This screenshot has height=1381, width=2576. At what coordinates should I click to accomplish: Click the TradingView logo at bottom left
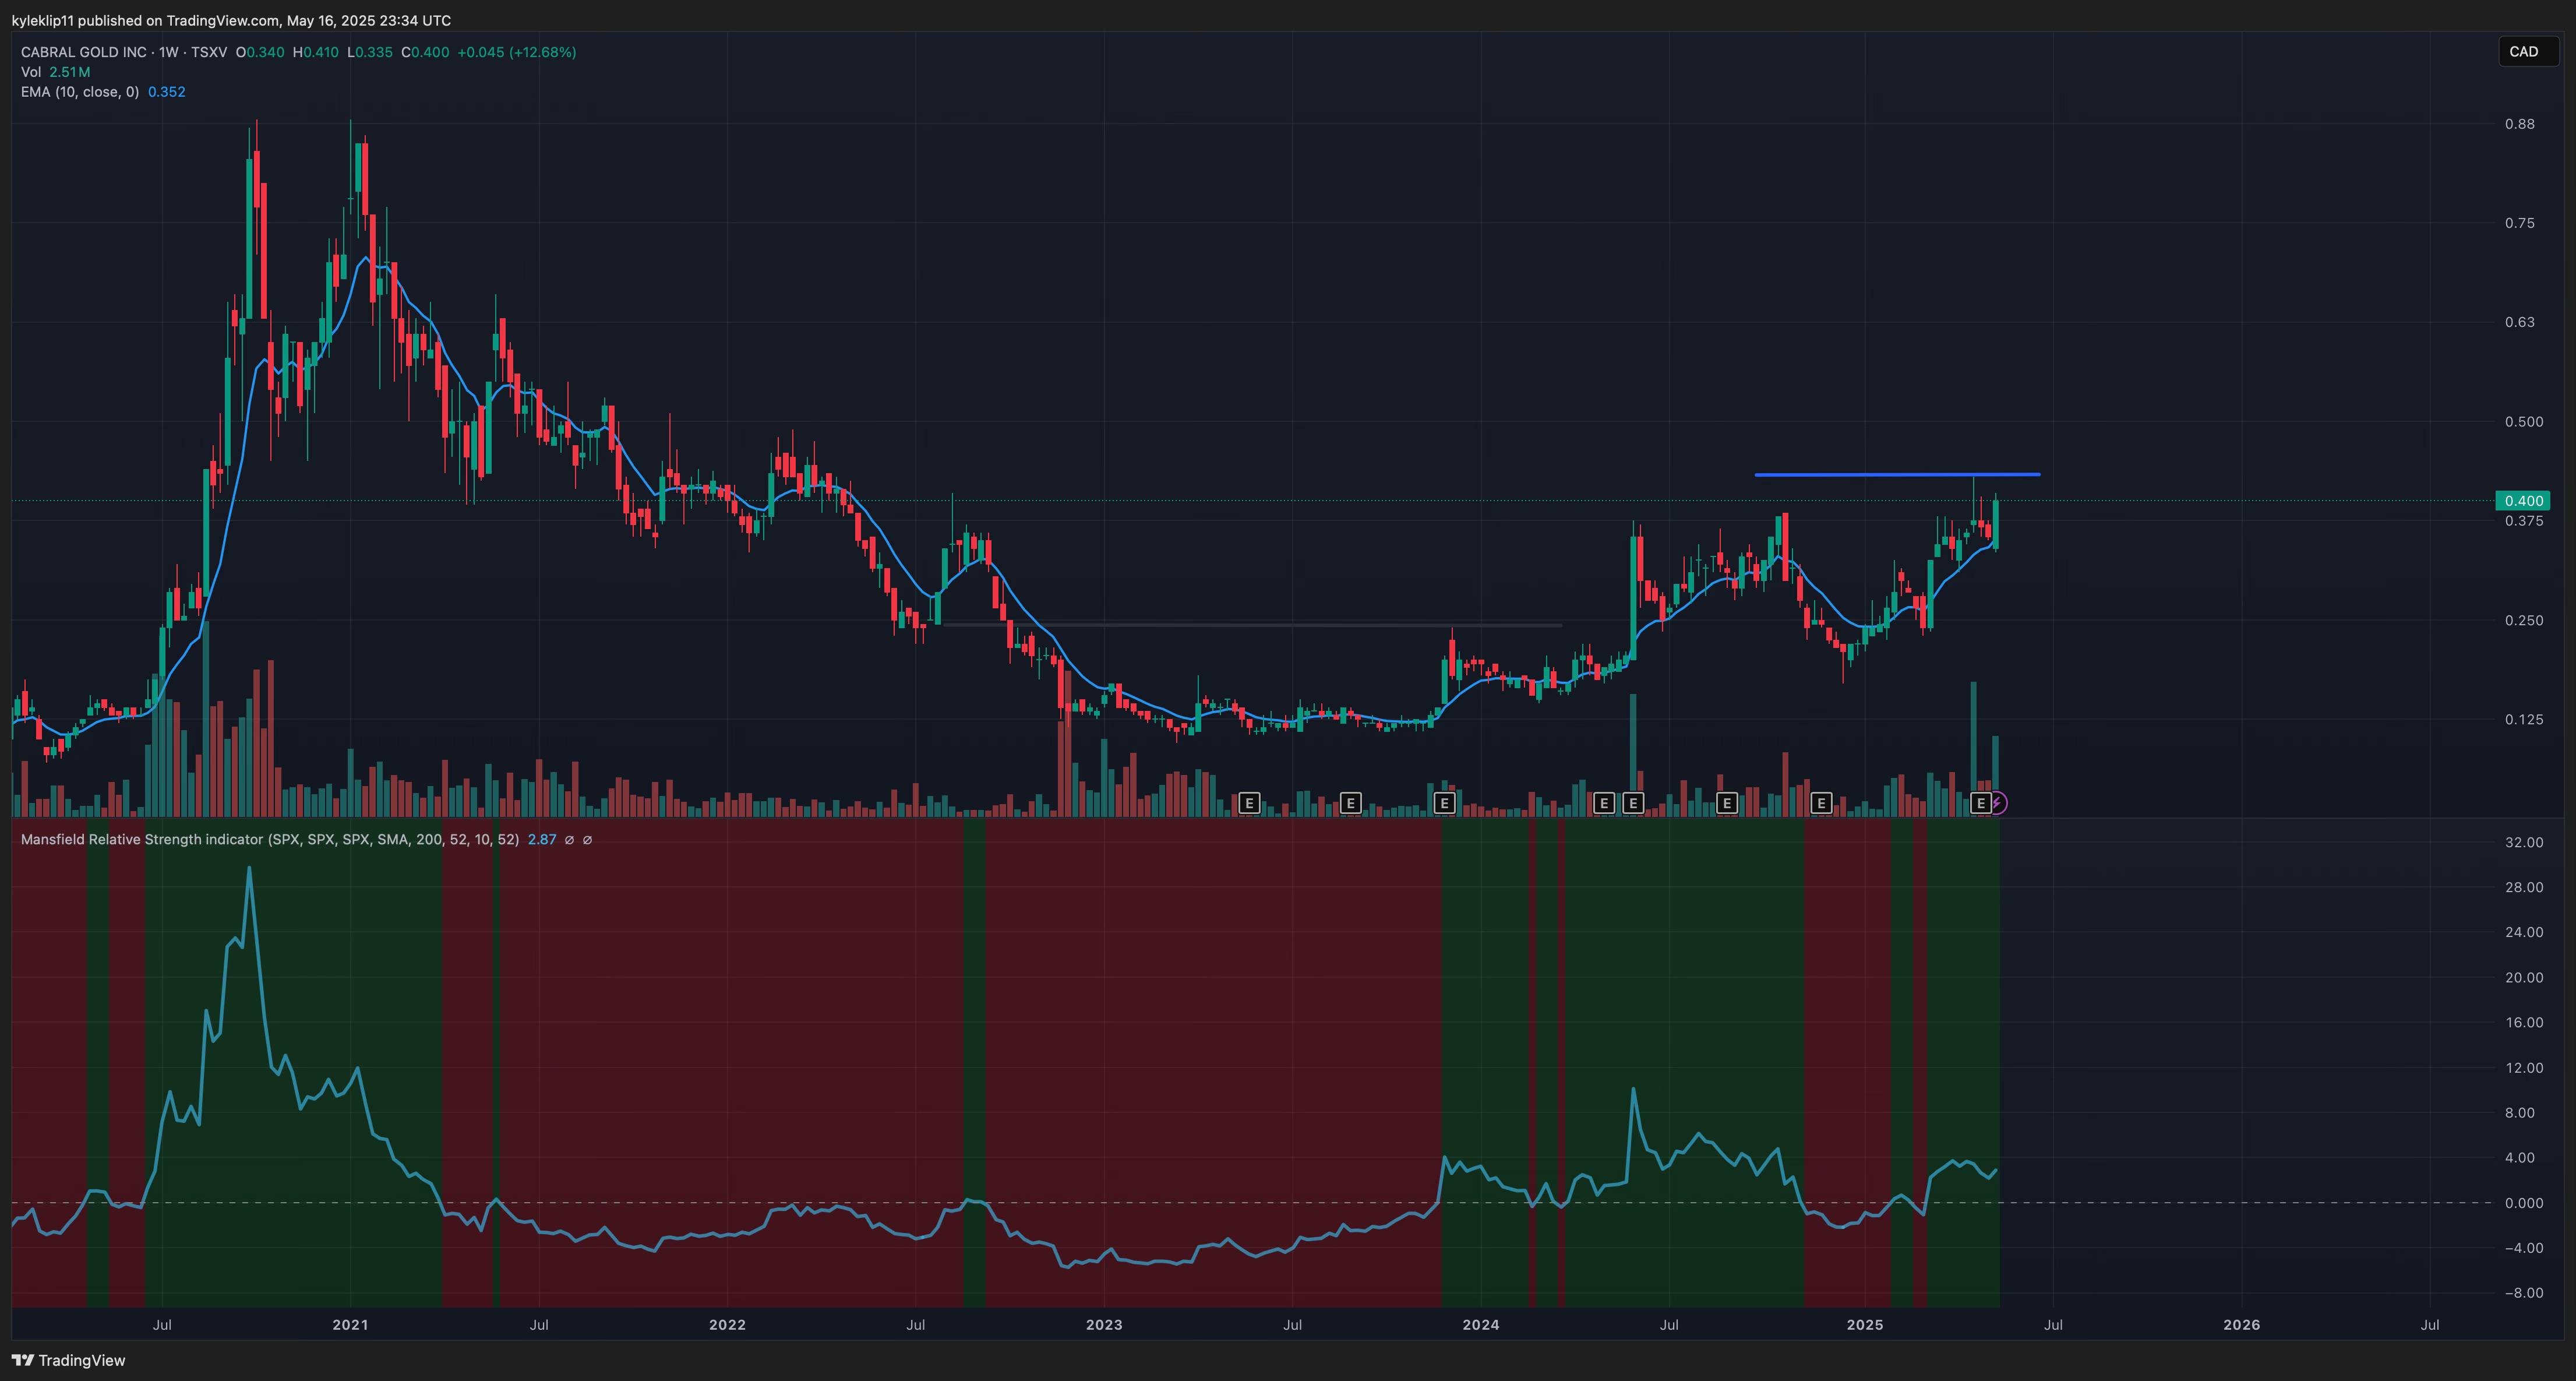pyautogui.click(x=68, y=1360)
